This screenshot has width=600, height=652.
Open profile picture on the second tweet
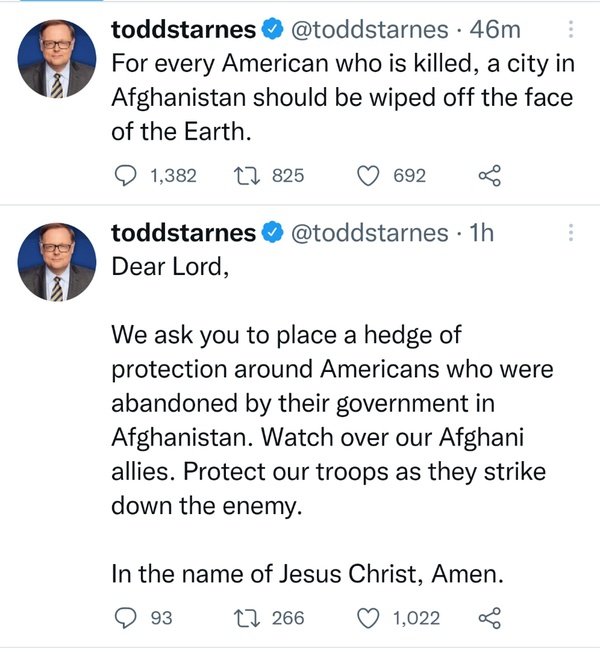tap(58, 261)
